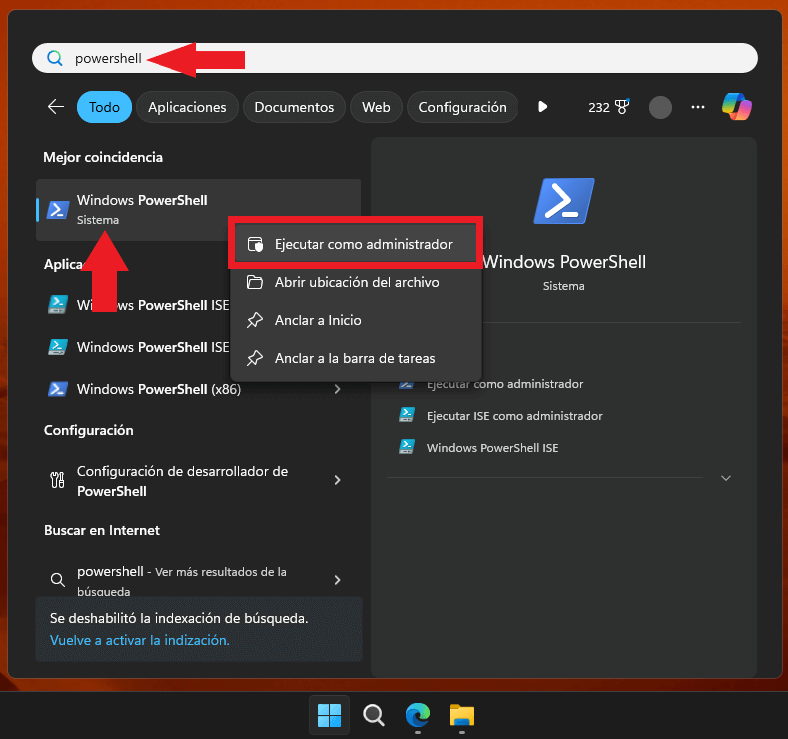This screenshot has height=739, width=788.
Task: Open the 232 rewards points trophy
Action: (x=609, y=107)
